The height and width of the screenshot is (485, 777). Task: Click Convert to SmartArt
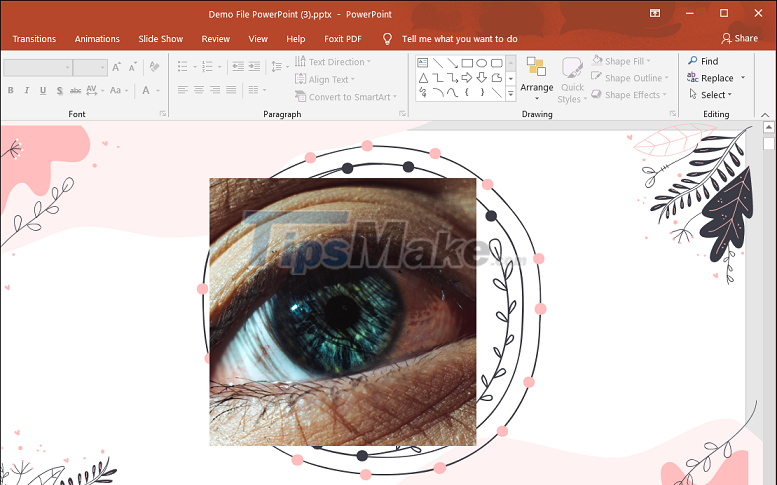346,97
